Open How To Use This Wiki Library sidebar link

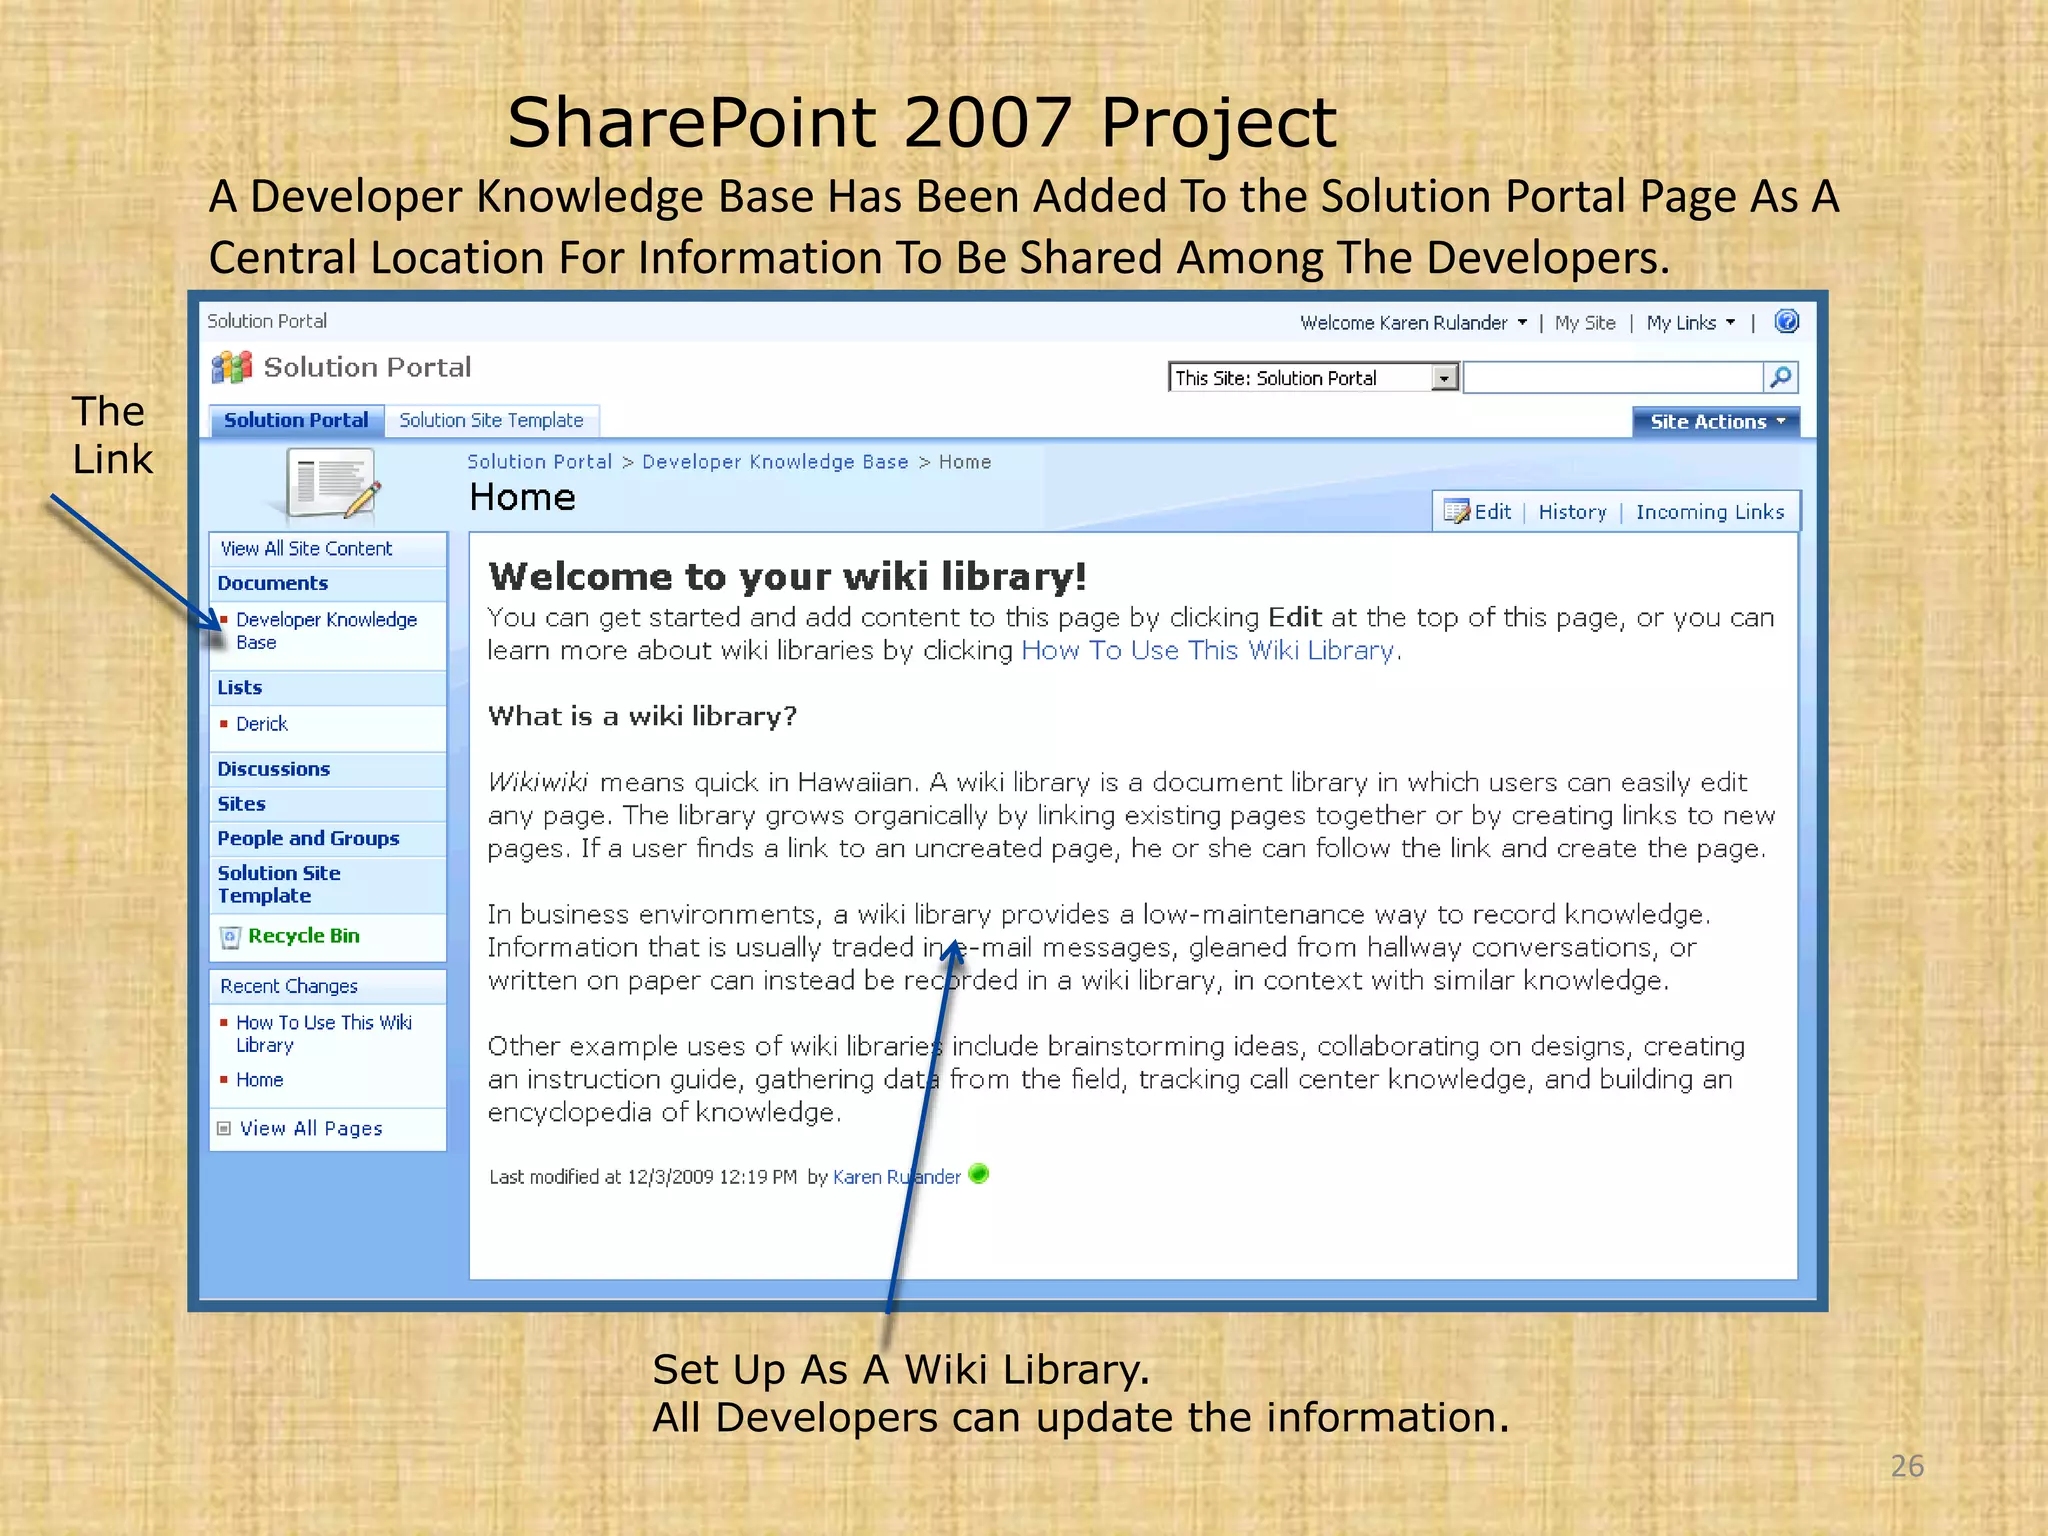[324, 1034]
